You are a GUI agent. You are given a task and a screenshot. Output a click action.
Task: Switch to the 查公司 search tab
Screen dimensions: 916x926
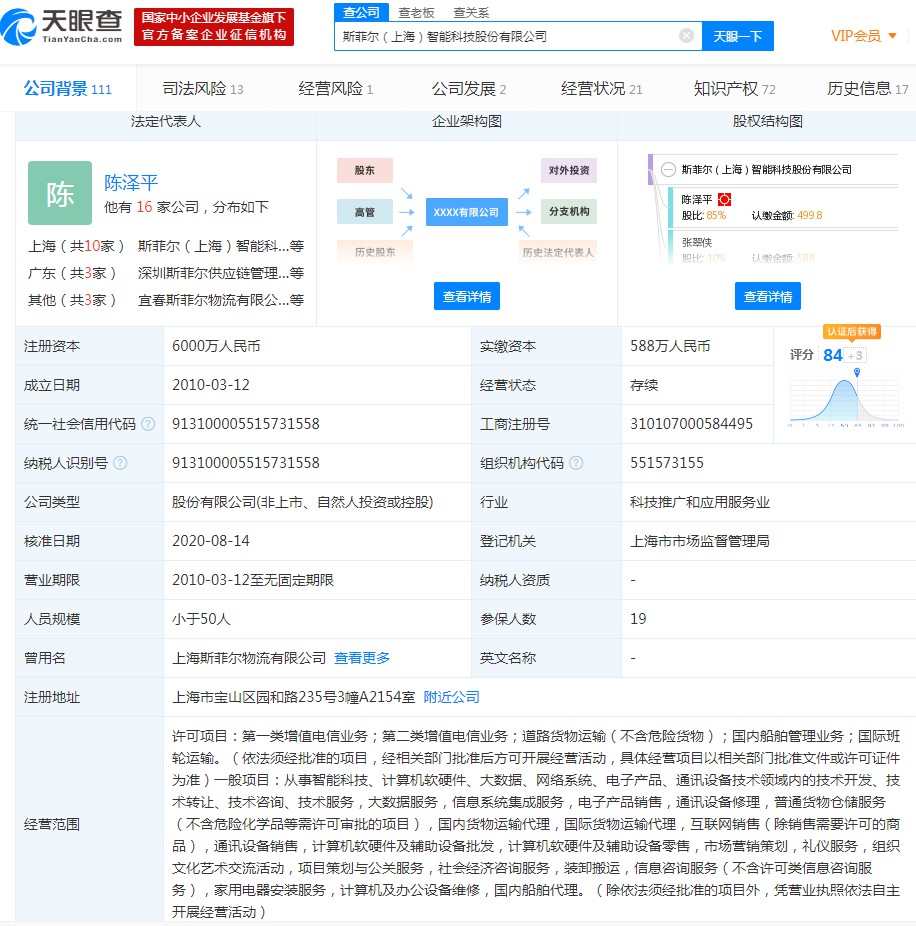[361, 12]
